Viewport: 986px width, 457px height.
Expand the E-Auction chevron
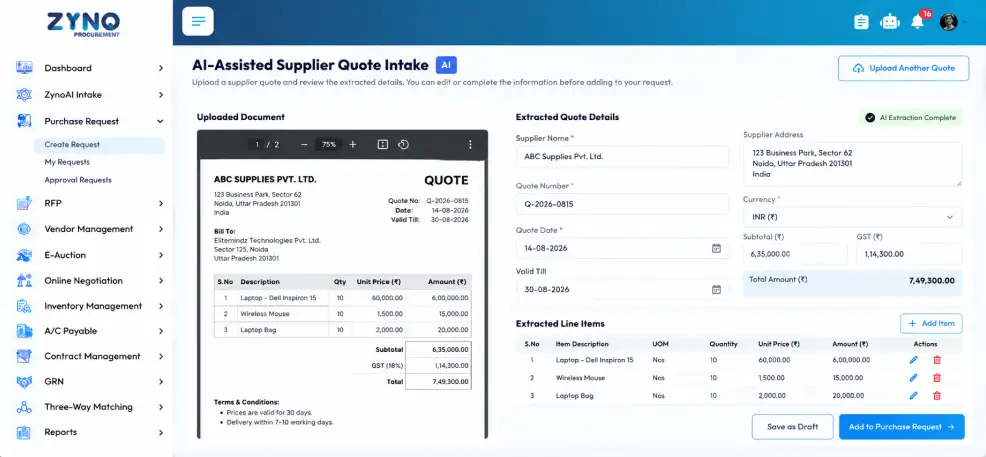point(160,255)
